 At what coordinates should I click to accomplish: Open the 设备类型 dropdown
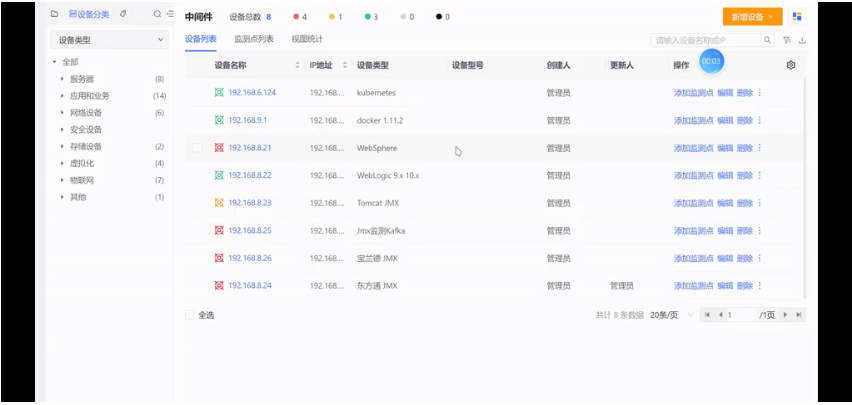click(x=110, y=40)
